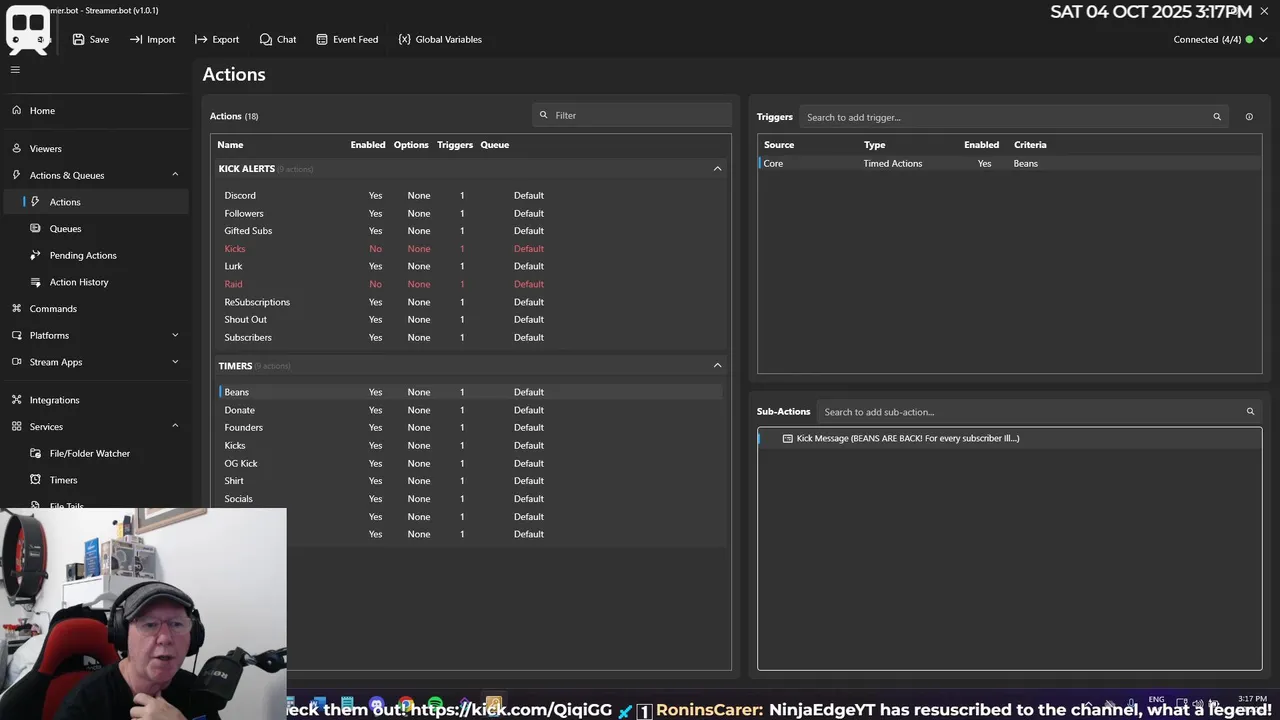Open the Chat window
The width and height of the screenshot is (1280, 720).
pyautogui.click(x=278, y=39)
